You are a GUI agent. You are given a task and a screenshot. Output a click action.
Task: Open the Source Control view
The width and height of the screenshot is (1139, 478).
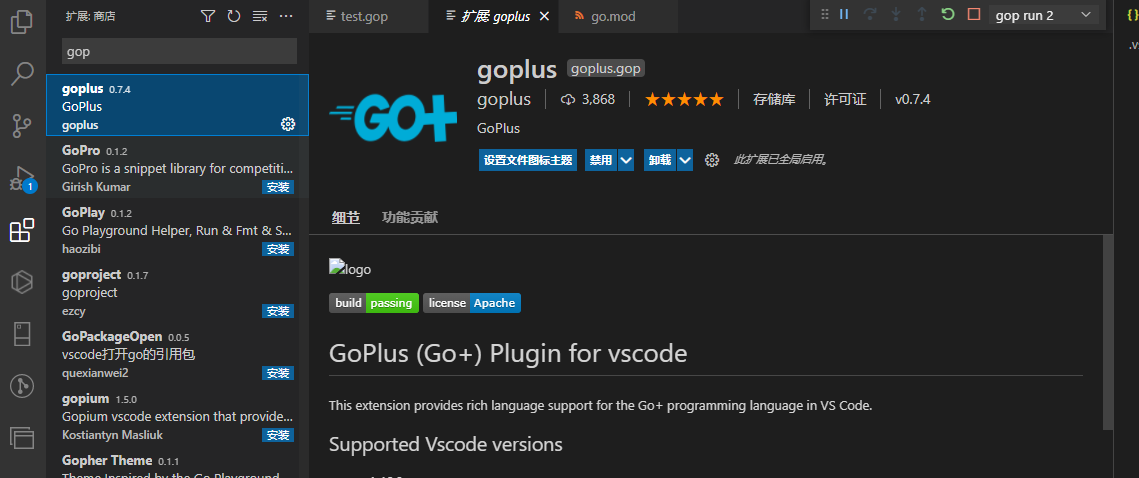[x=23, y=126]
